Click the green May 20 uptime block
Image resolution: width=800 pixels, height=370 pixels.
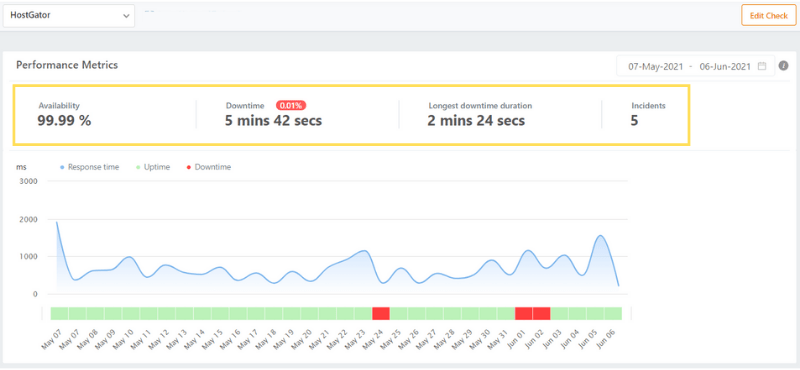(310, 313)
